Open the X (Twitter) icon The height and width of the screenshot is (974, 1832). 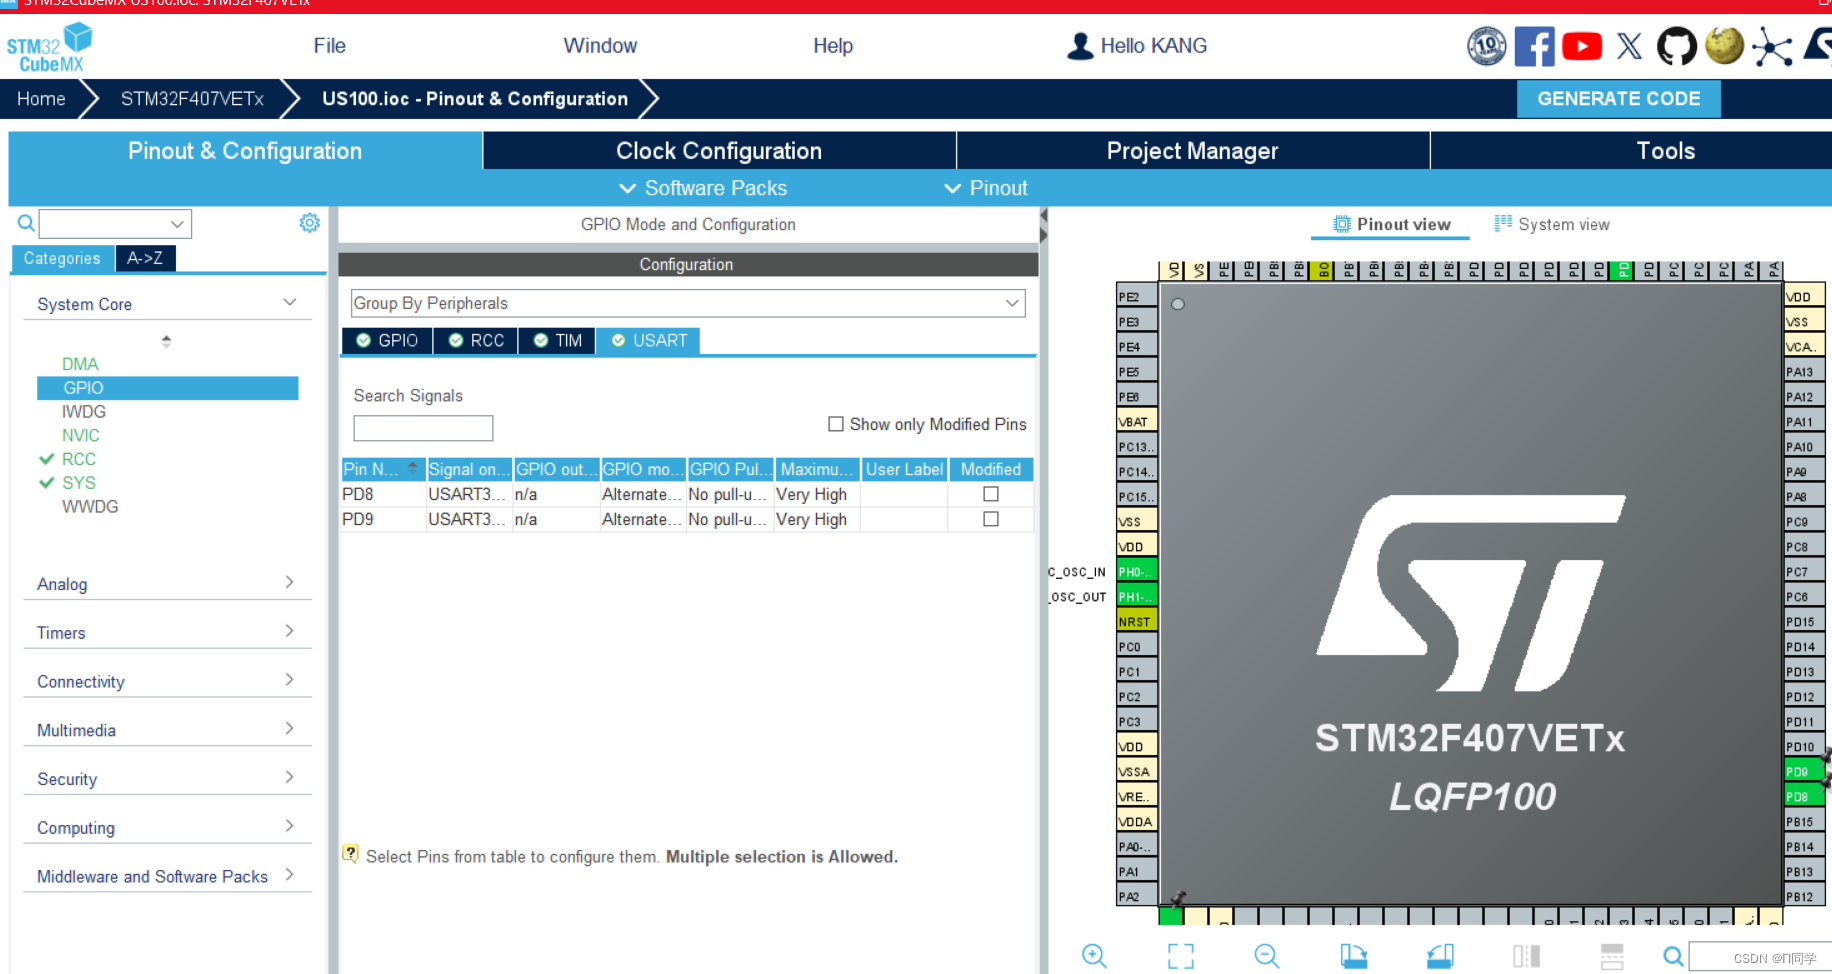click(1630, 46)
